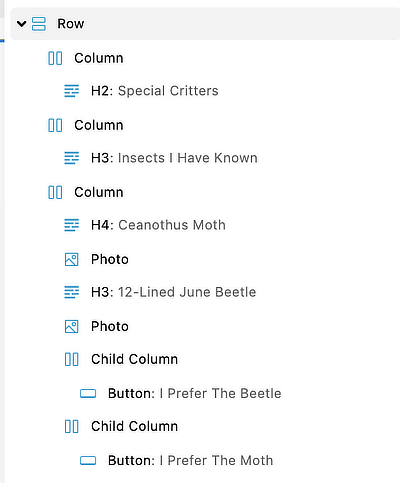400x483 pixels.
Task: Select H3: 12-Lined June Beetle heading
Action: pos(174,292)
